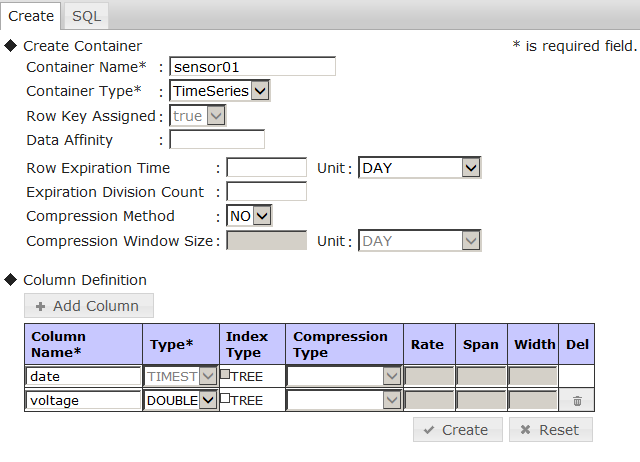Focus the Container Name input field
Viewport: 640px width, 462px height.
point(252,67)
